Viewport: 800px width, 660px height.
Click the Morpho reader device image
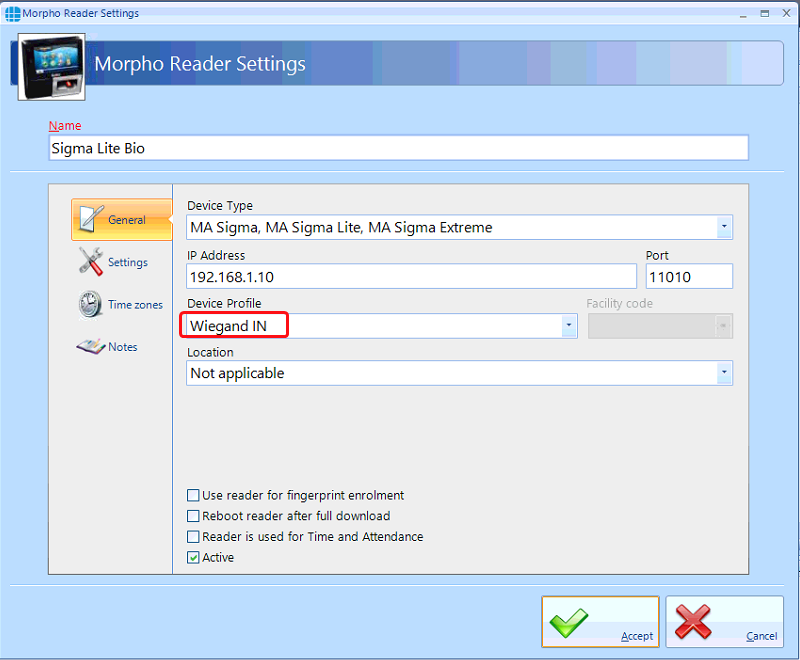tap(52, 67)
